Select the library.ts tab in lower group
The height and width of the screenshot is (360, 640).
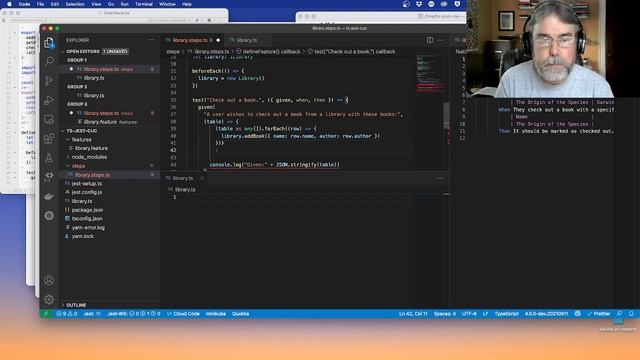182,178
